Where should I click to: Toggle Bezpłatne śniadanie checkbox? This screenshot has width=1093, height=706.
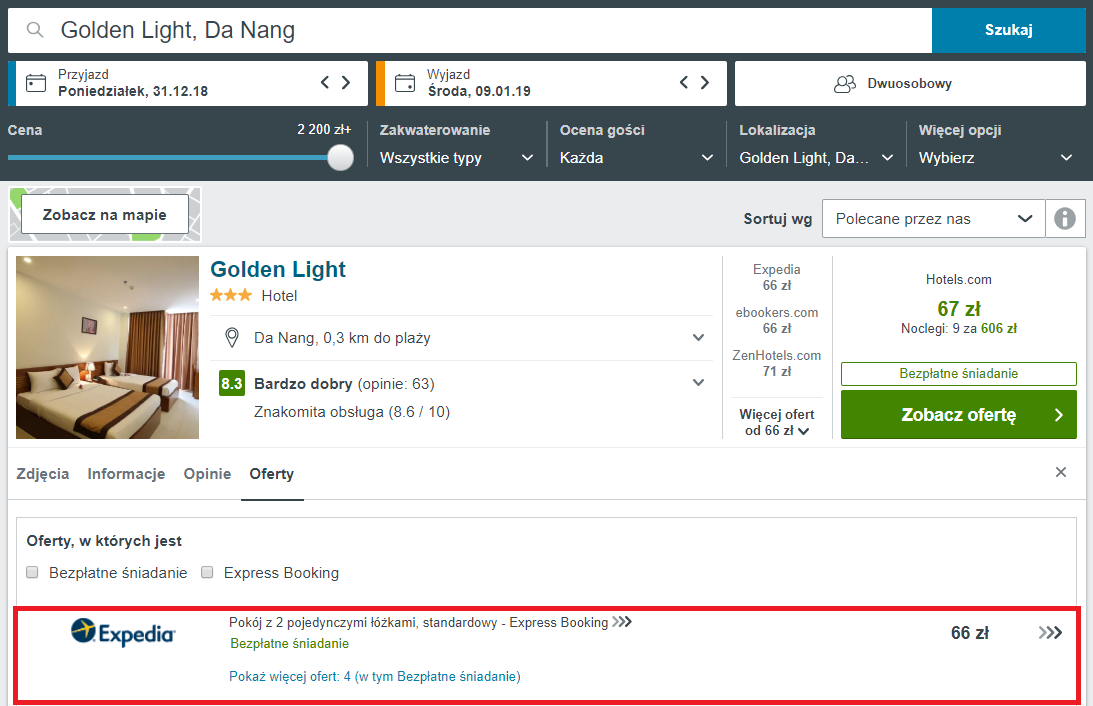click(x=32, y=572)
